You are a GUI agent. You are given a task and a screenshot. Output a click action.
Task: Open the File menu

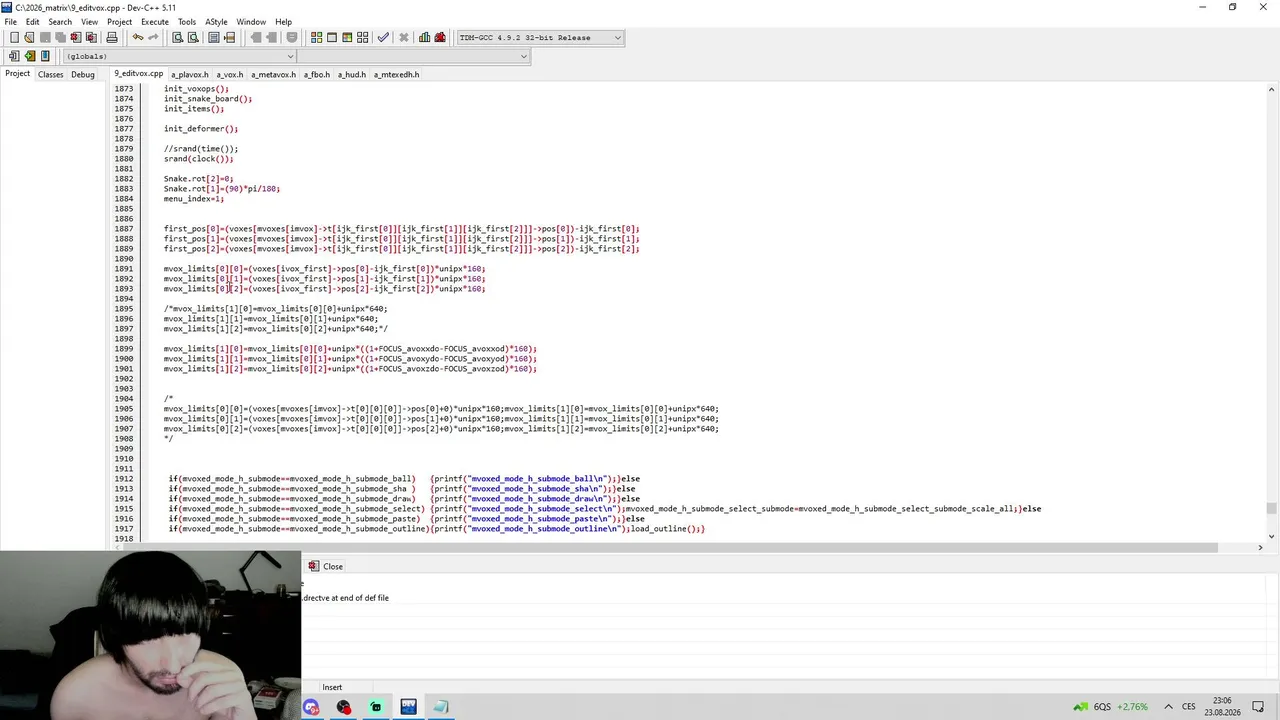[x=10, y=22]
